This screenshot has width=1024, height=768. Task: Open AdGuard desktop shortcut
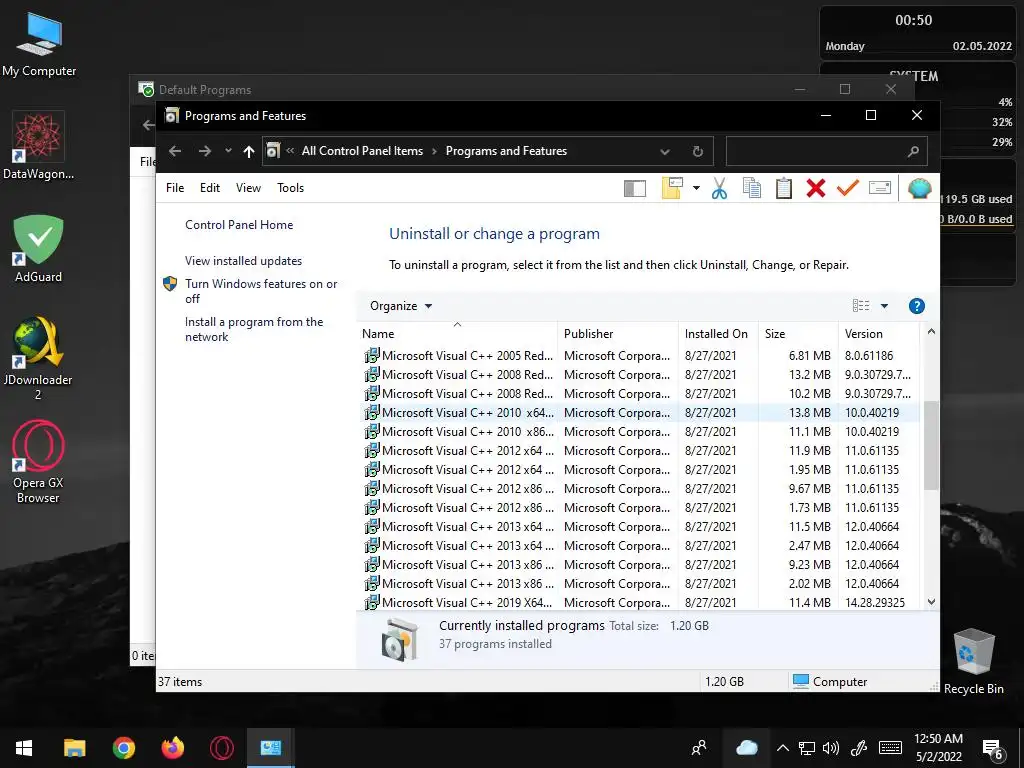[39, 248]
